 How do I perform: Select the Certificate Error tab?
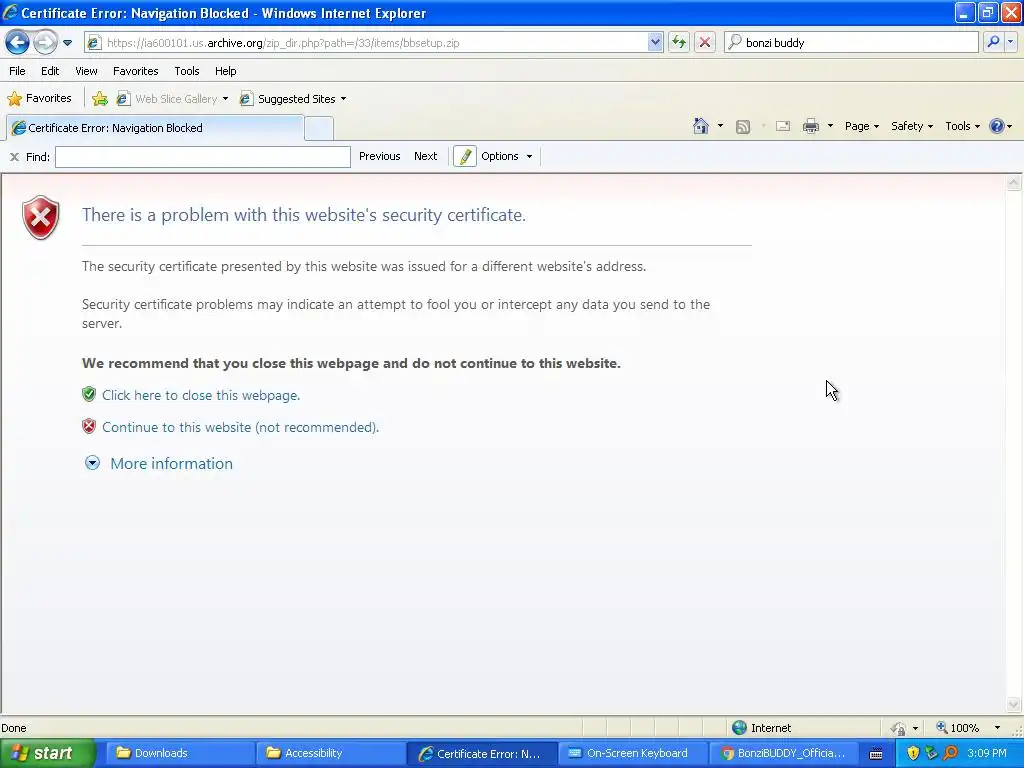click(x=155, y=128)
